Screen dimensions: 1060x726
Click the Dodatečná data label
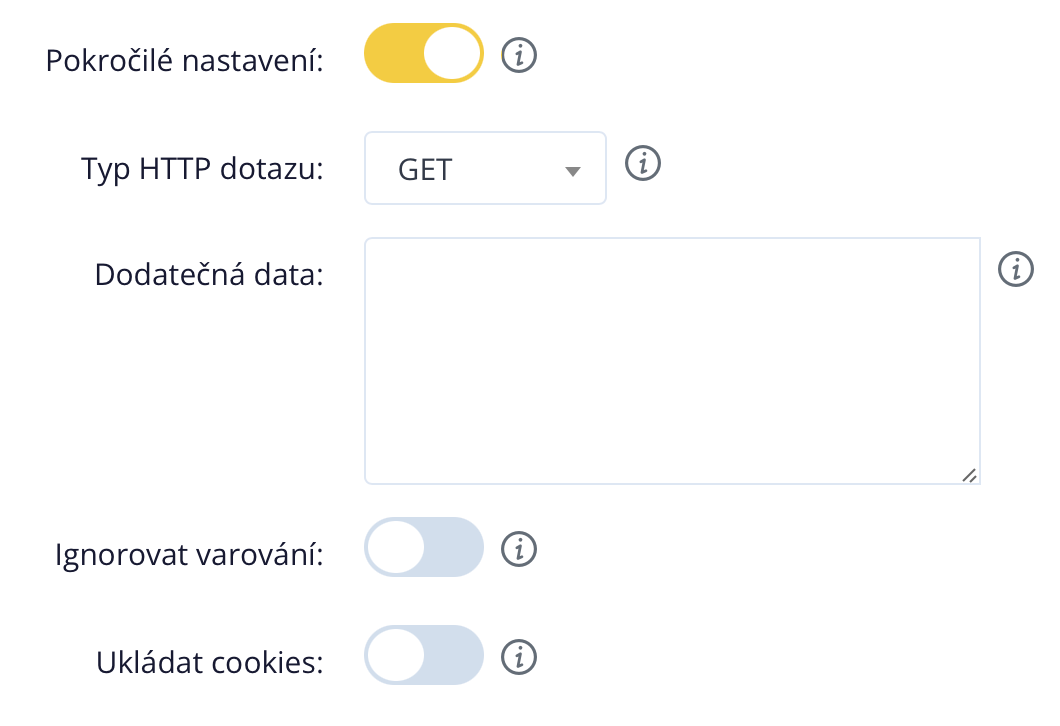pos(209,274)
